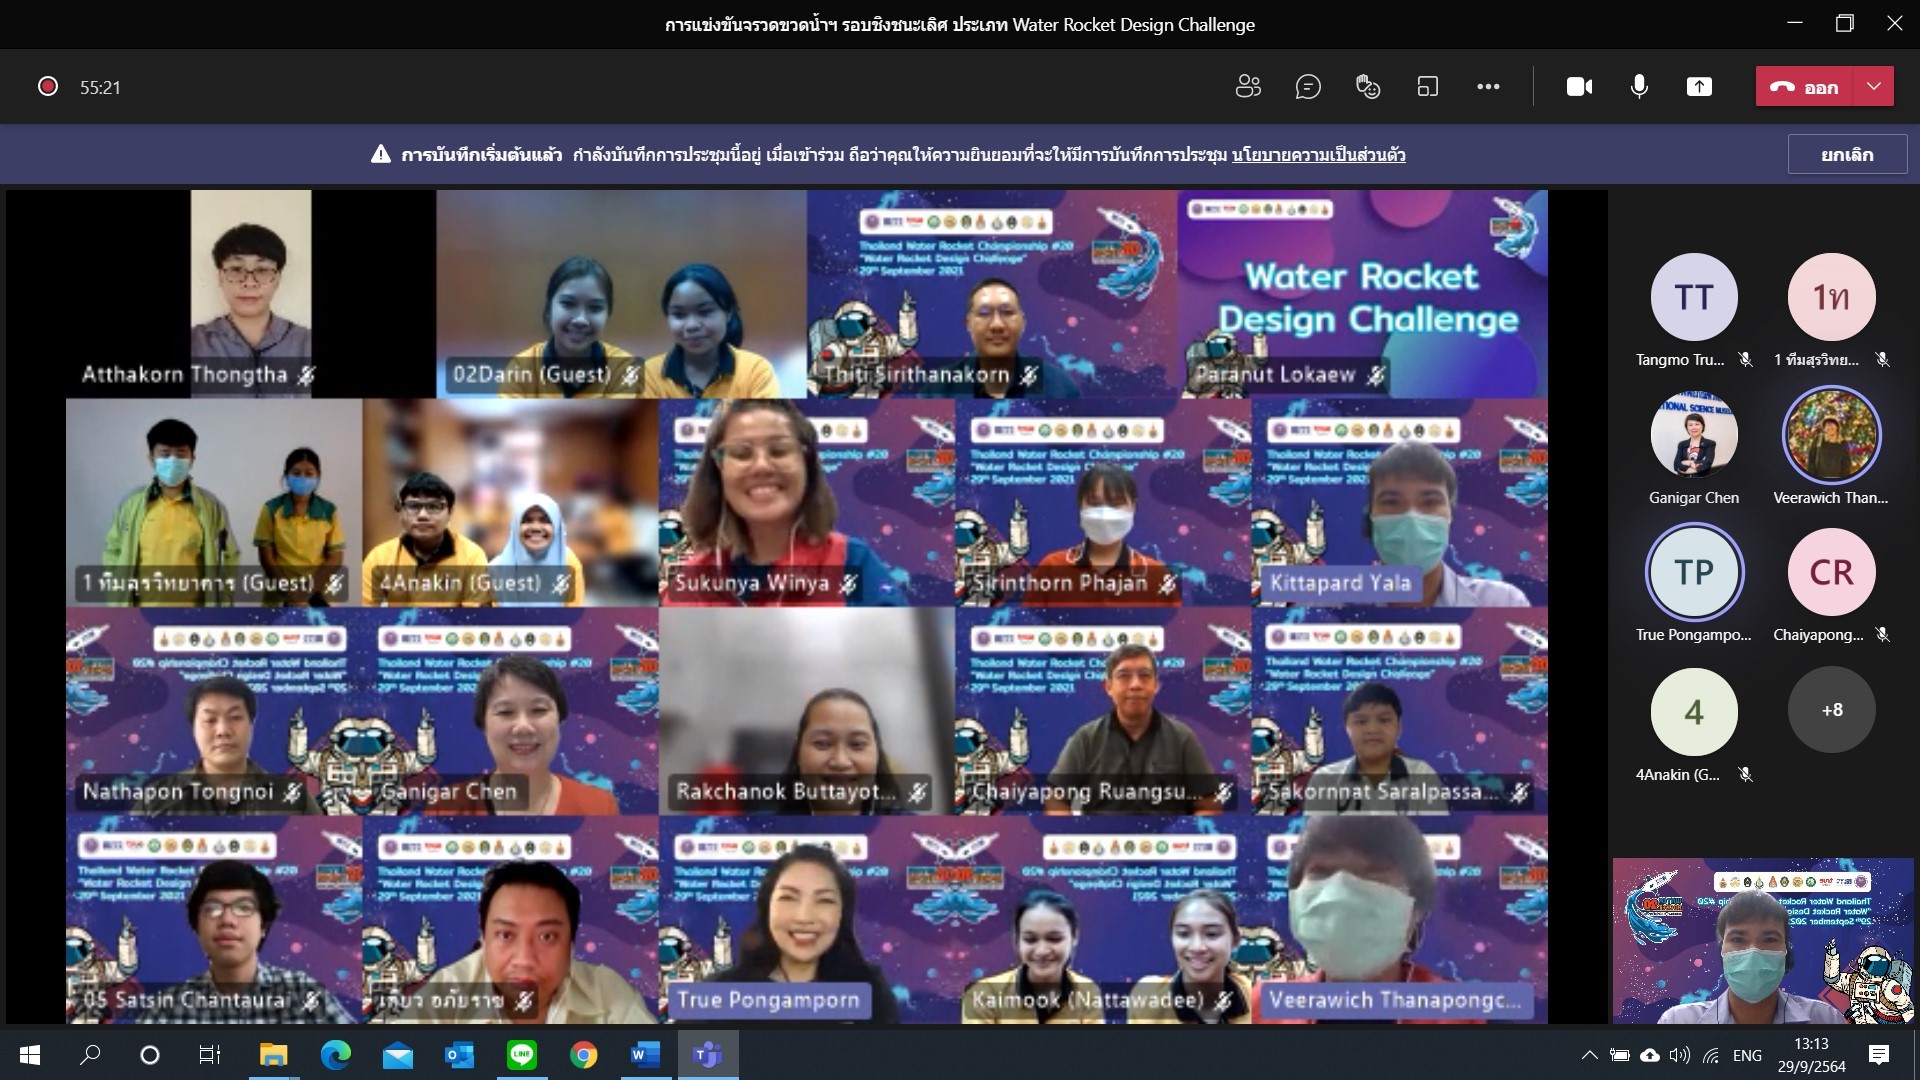The height and width of the screenshot is (1080, 1920).
Task: Open the participants list icon
Action: point(1248,87)
